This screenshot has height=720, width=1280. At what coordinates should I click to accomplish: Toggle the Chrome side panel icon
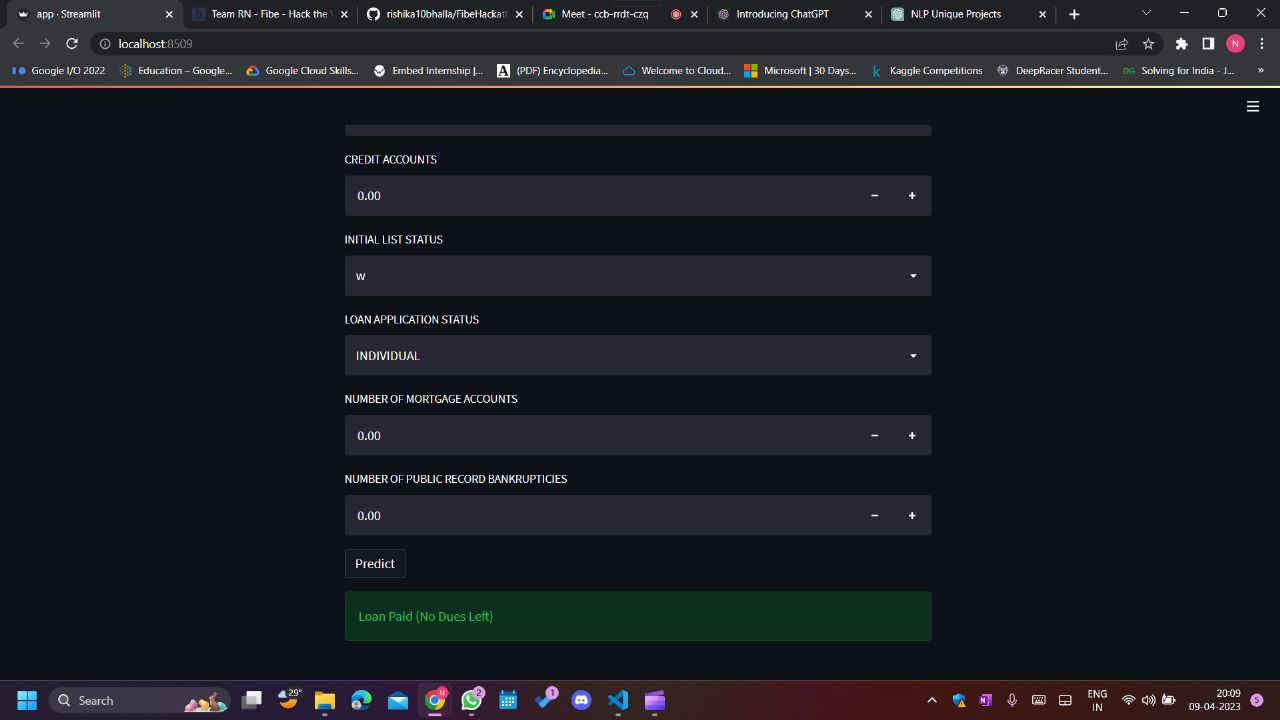click(x=1208, y=44)
